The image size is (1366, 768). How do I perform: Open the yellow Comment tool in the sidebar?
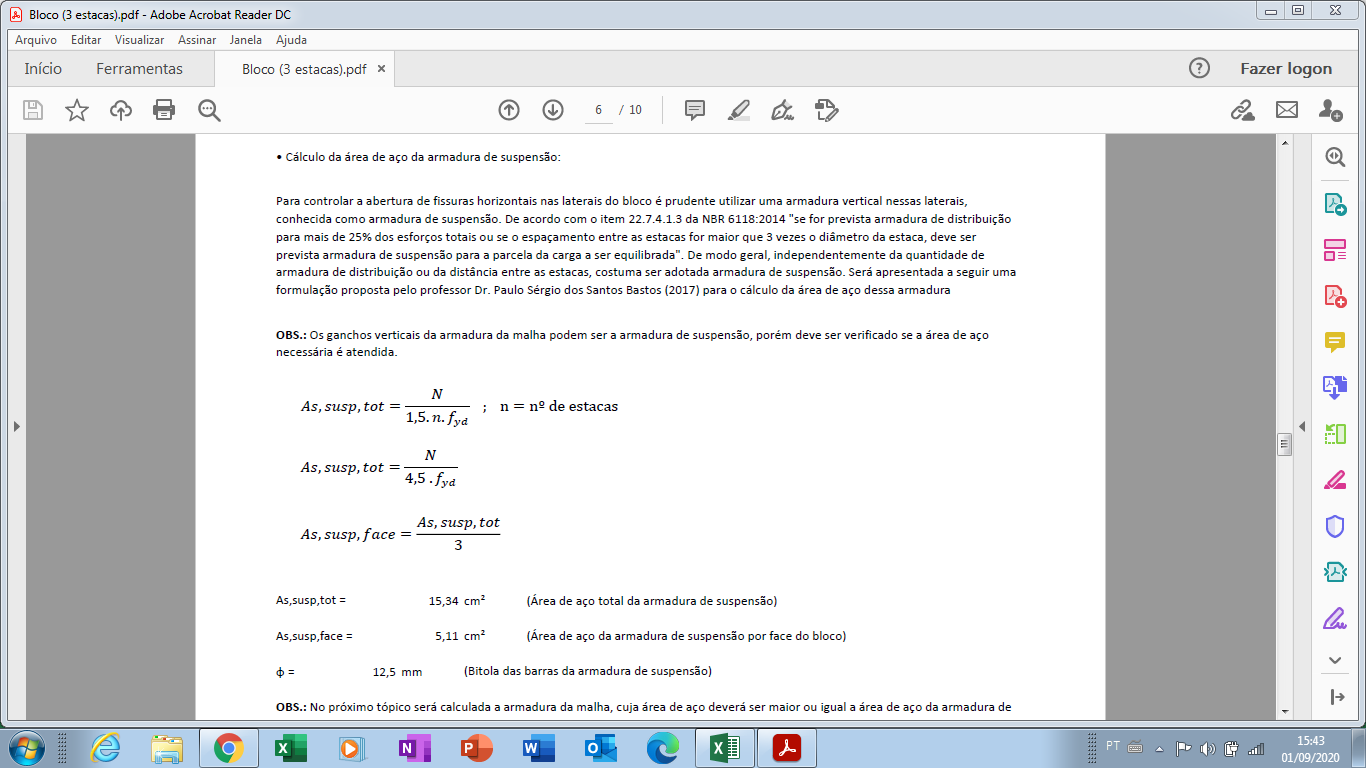point(1335,342)
